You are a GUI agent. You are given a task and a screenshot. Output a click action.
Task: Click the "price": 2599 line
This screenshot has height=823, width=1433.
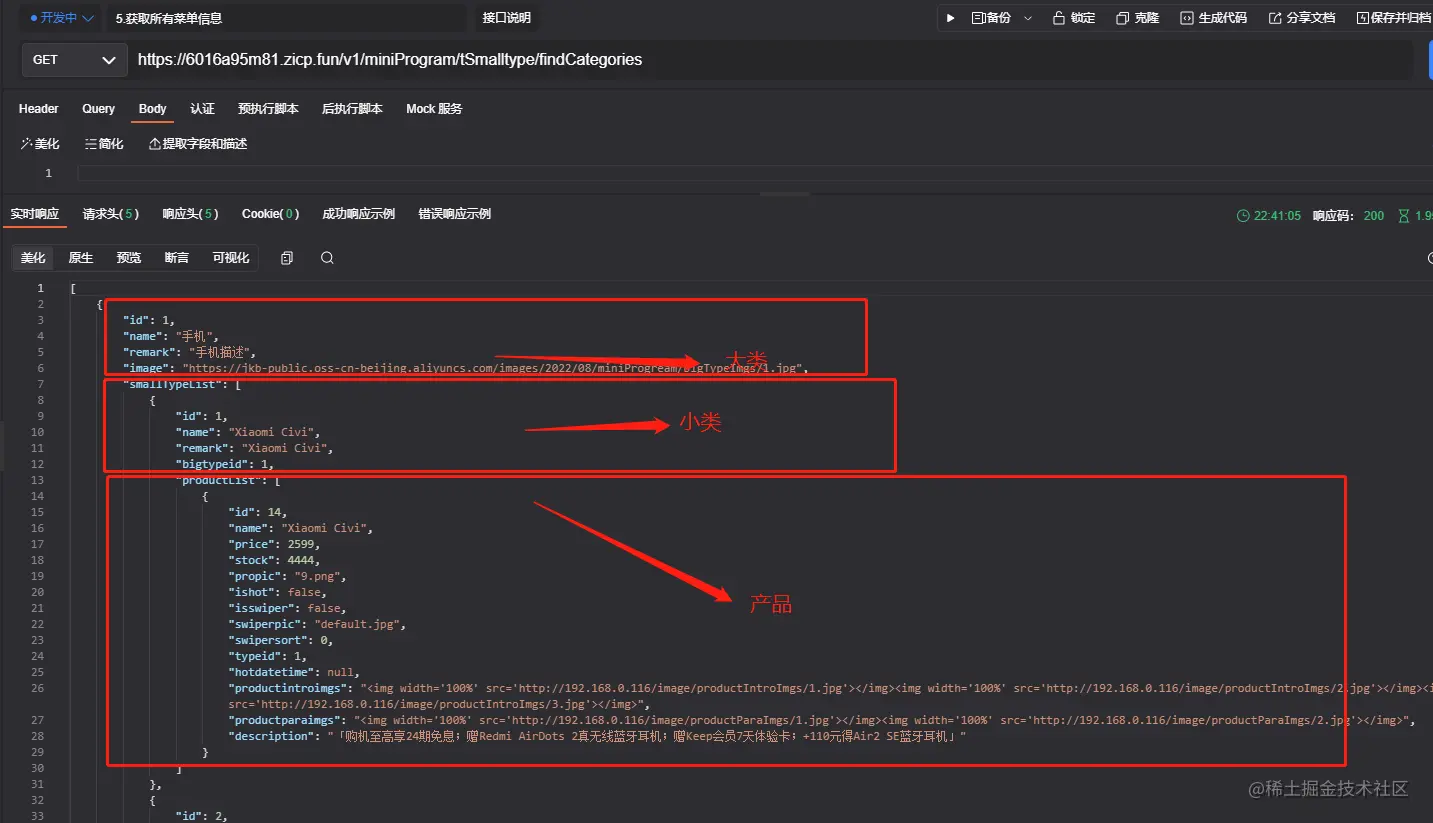click(274, 544)
